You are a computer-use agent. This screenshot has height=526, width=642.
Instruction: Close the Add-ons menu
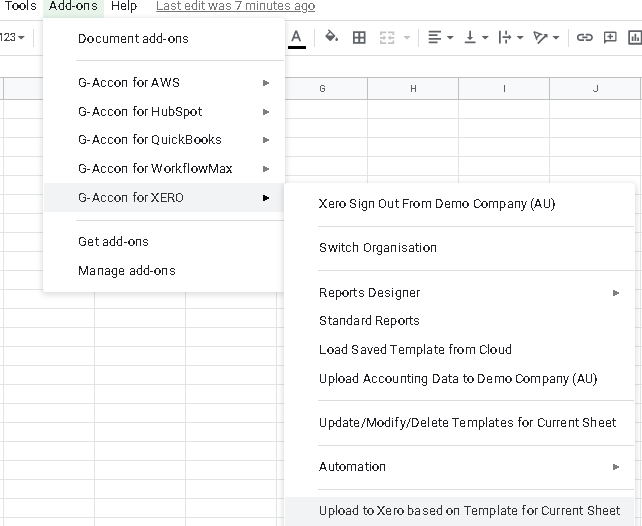[73, 6]
